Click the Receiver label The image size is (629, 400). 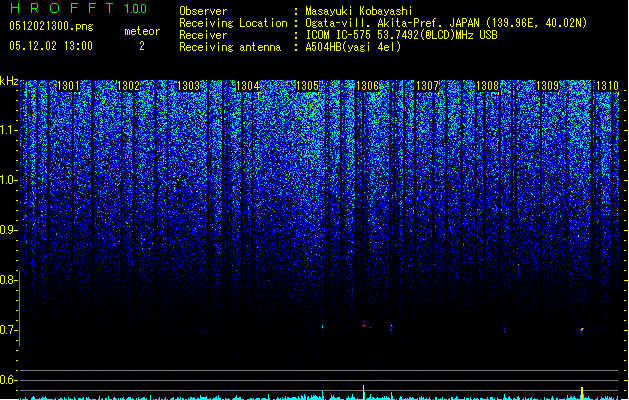203,35
